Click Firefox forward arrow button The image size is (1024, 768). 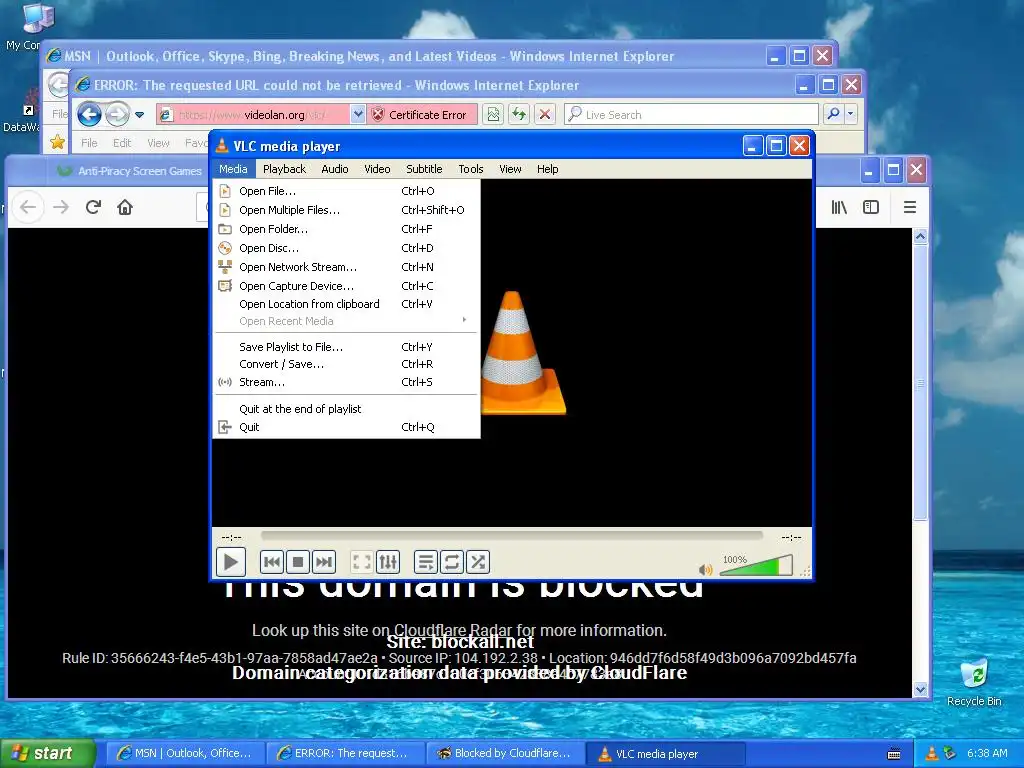coord(61,207)
